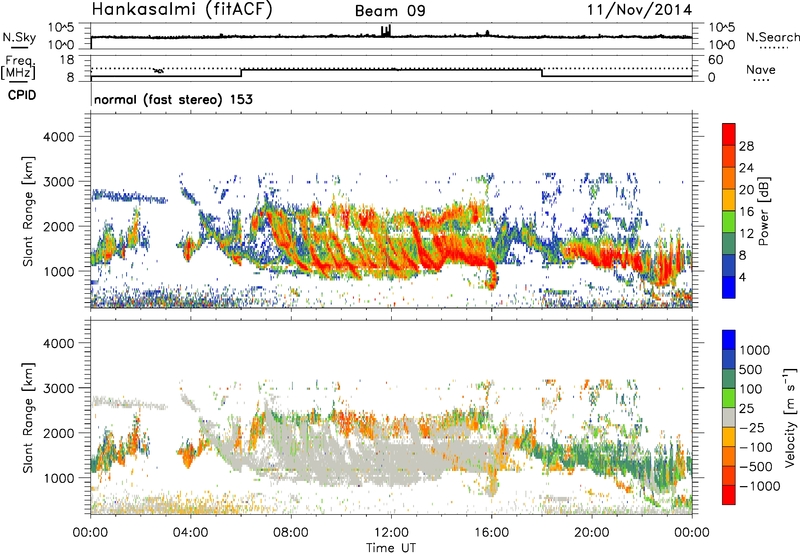
Task: Click the Slant Range [km] label of velocity panel
Action: coord(28,418)
